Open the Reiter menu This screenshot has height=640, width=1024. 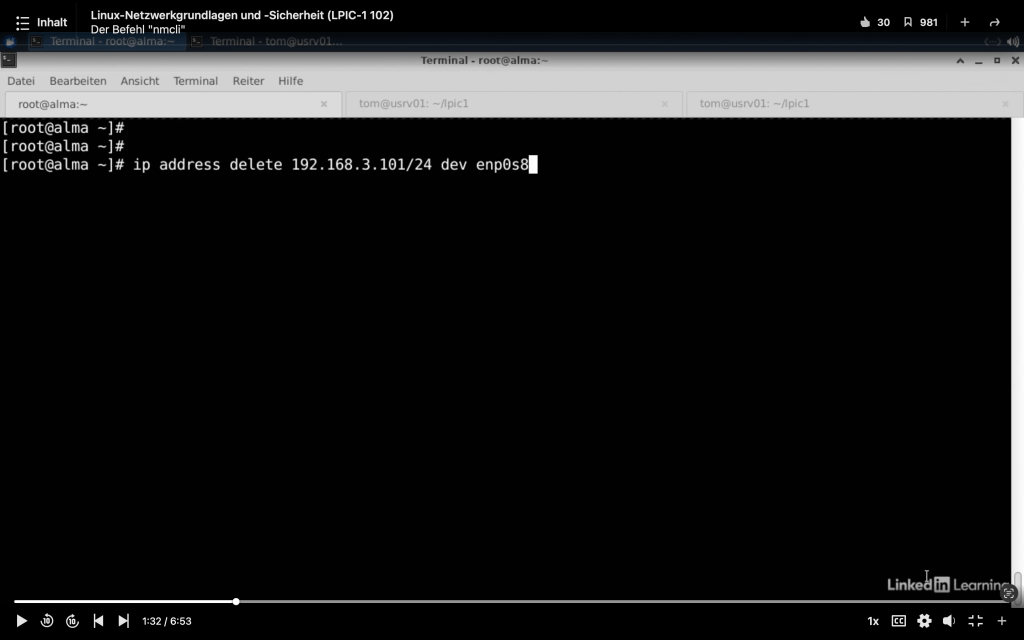248,81
